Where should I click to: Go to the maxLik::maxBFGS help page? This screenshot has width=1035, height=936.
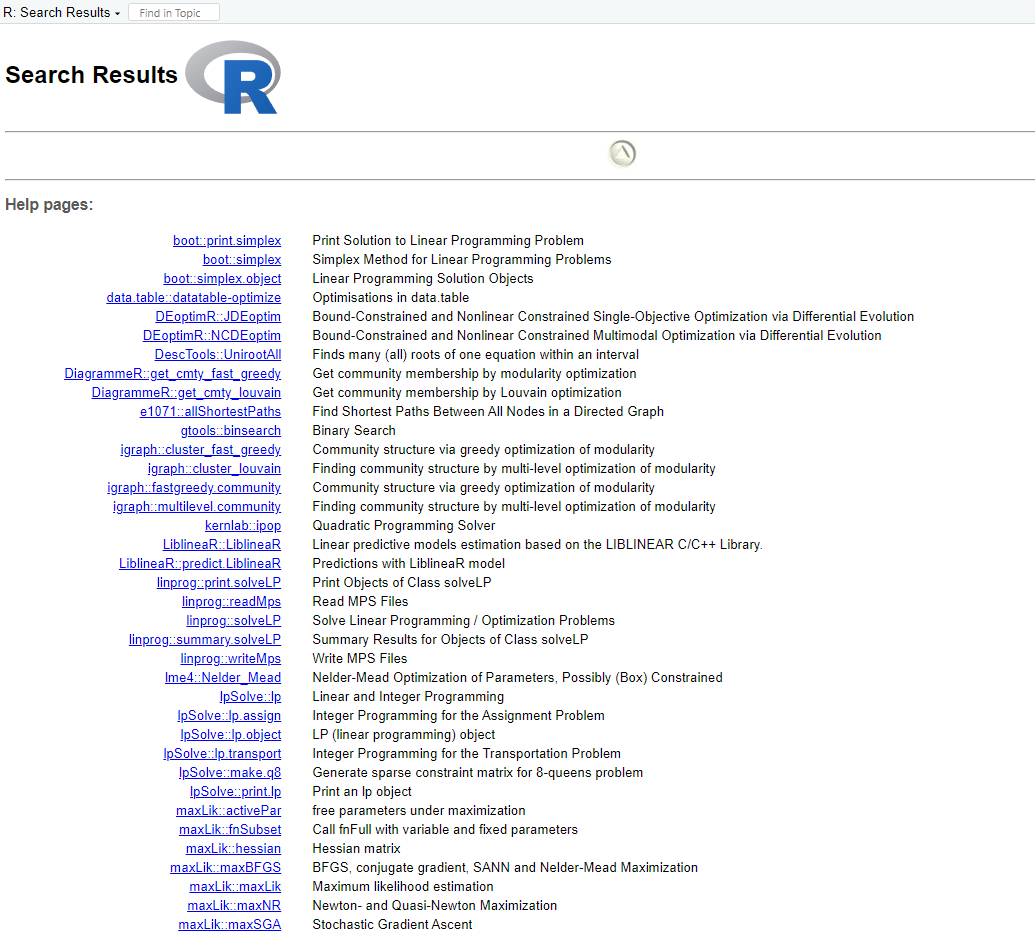(225, 868)
